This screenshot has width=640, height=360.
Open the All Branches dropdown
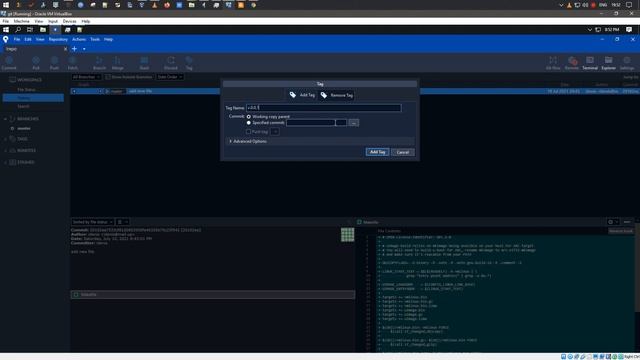click(x=86, y=77)
